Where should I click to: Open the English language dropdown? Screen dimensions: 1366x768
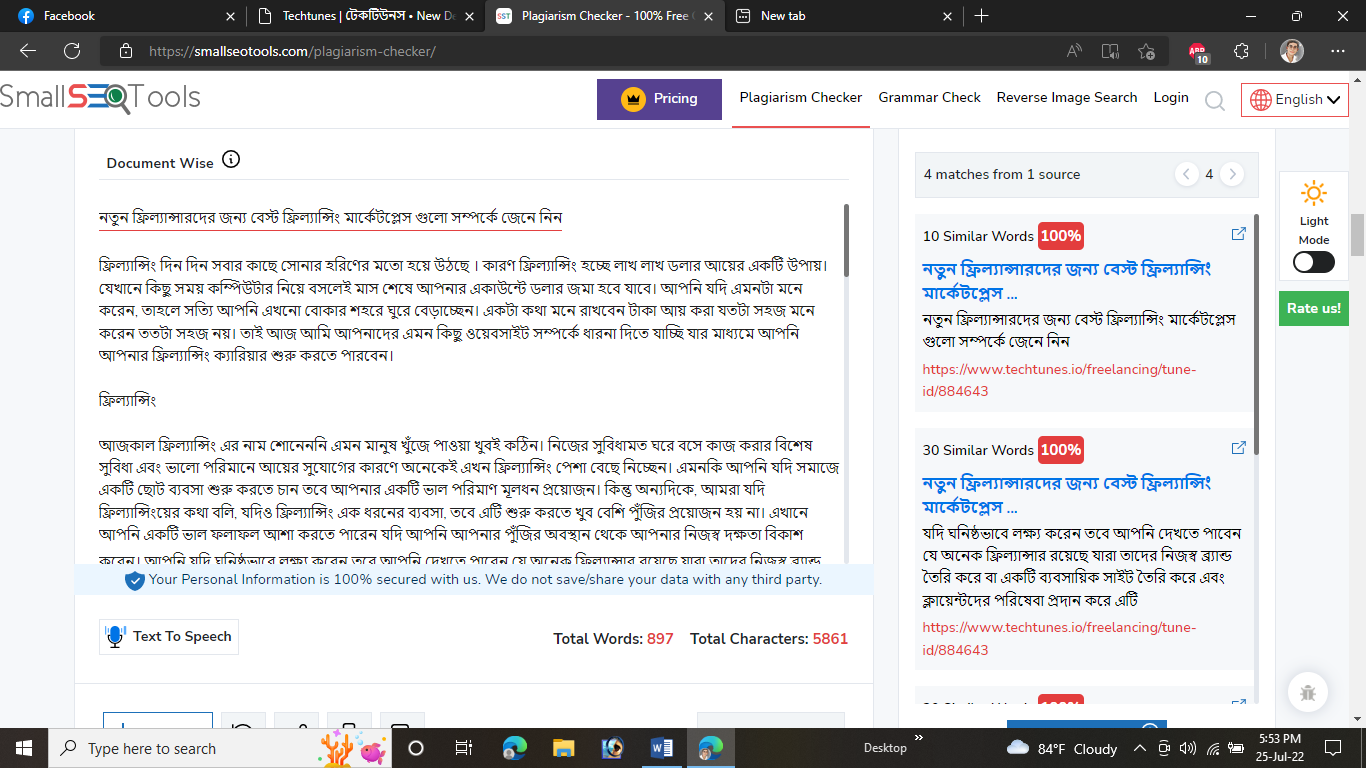point(1294,99)
